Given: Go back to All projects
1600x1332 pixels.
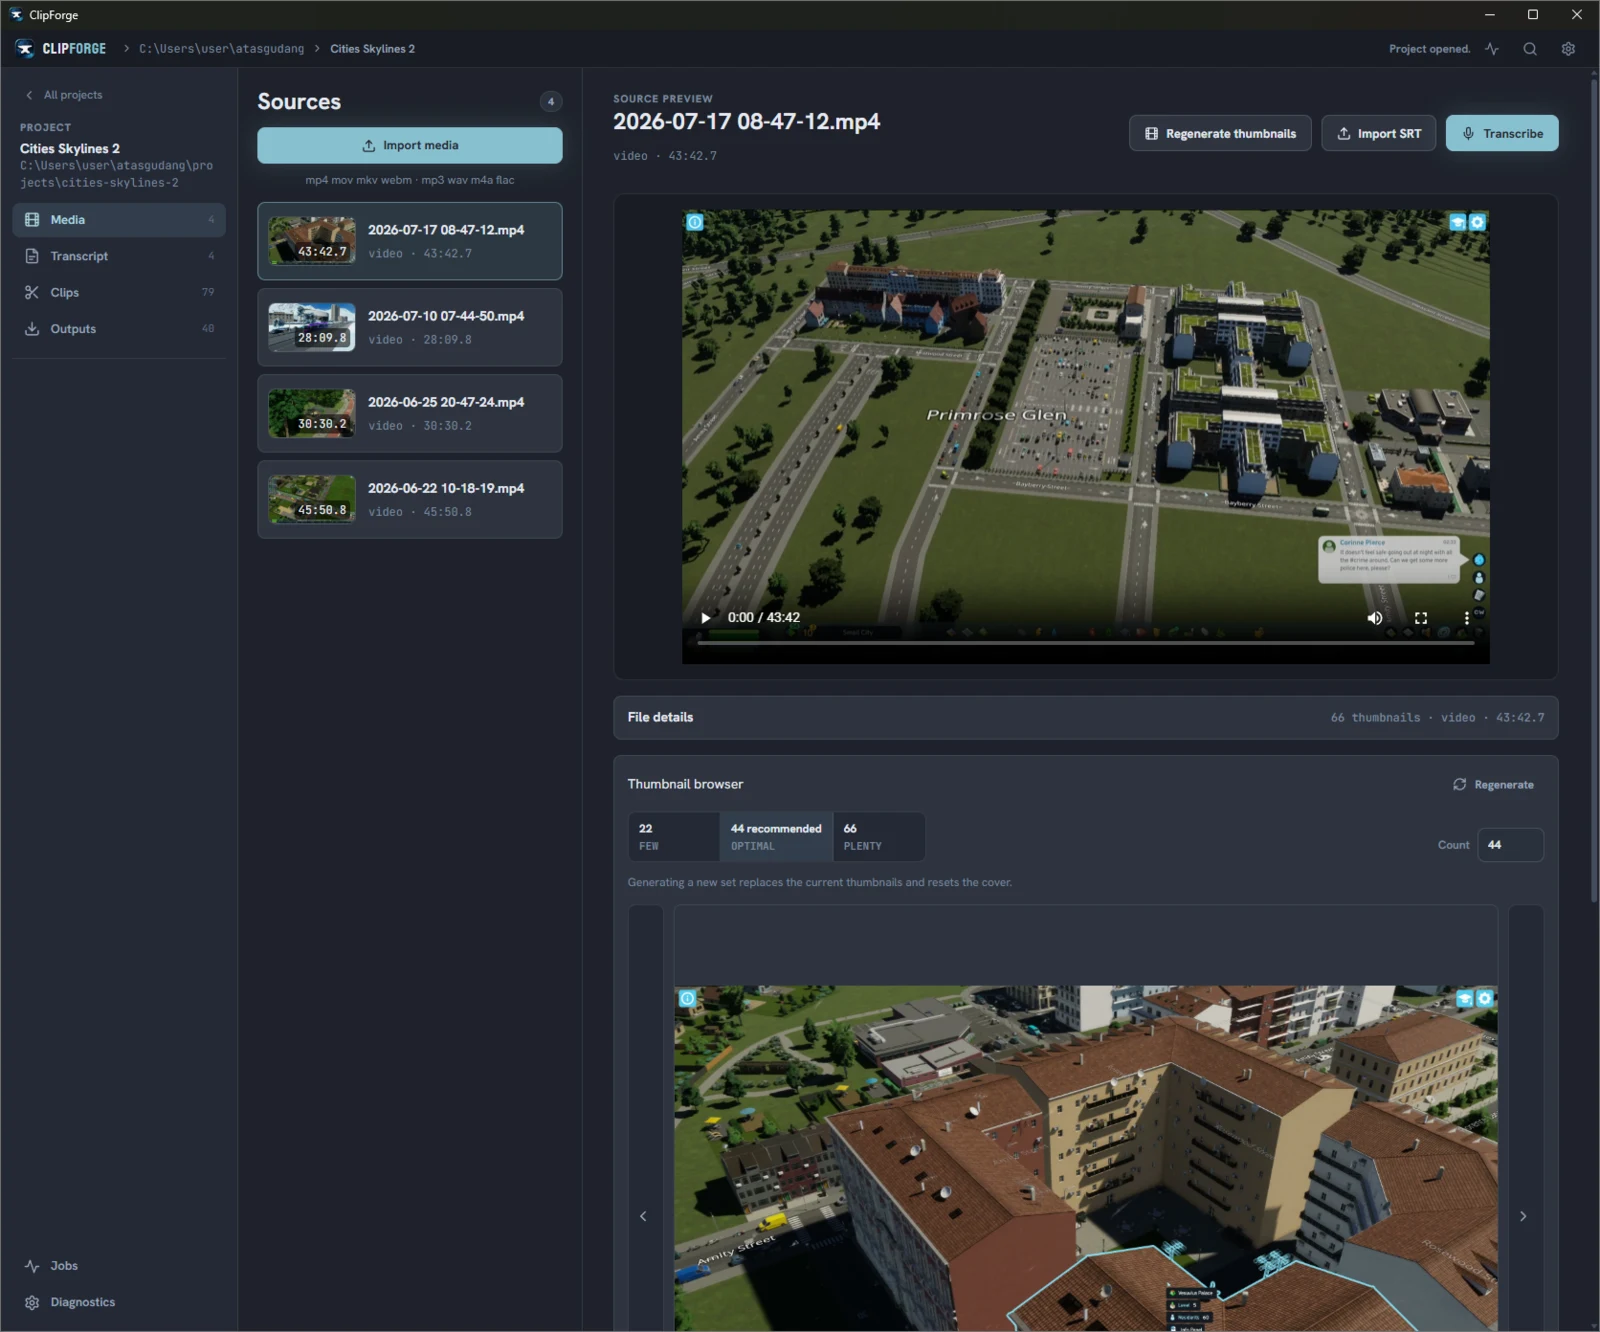Looking at the screenshot, I should coord(64,95).
